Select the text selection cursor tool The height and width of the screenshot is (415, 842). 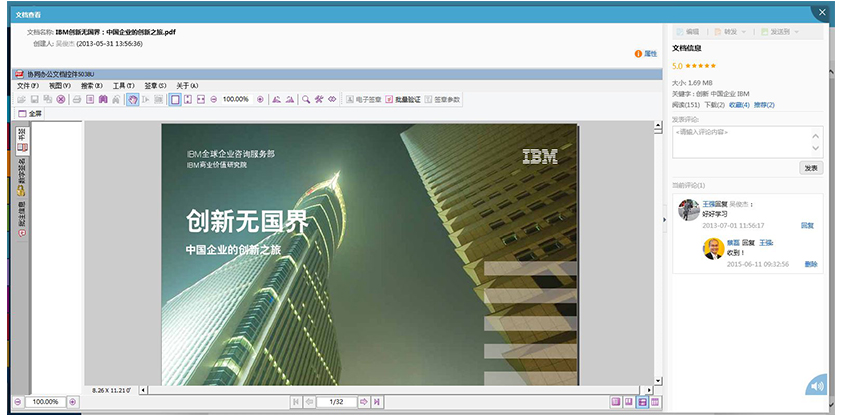146,99
